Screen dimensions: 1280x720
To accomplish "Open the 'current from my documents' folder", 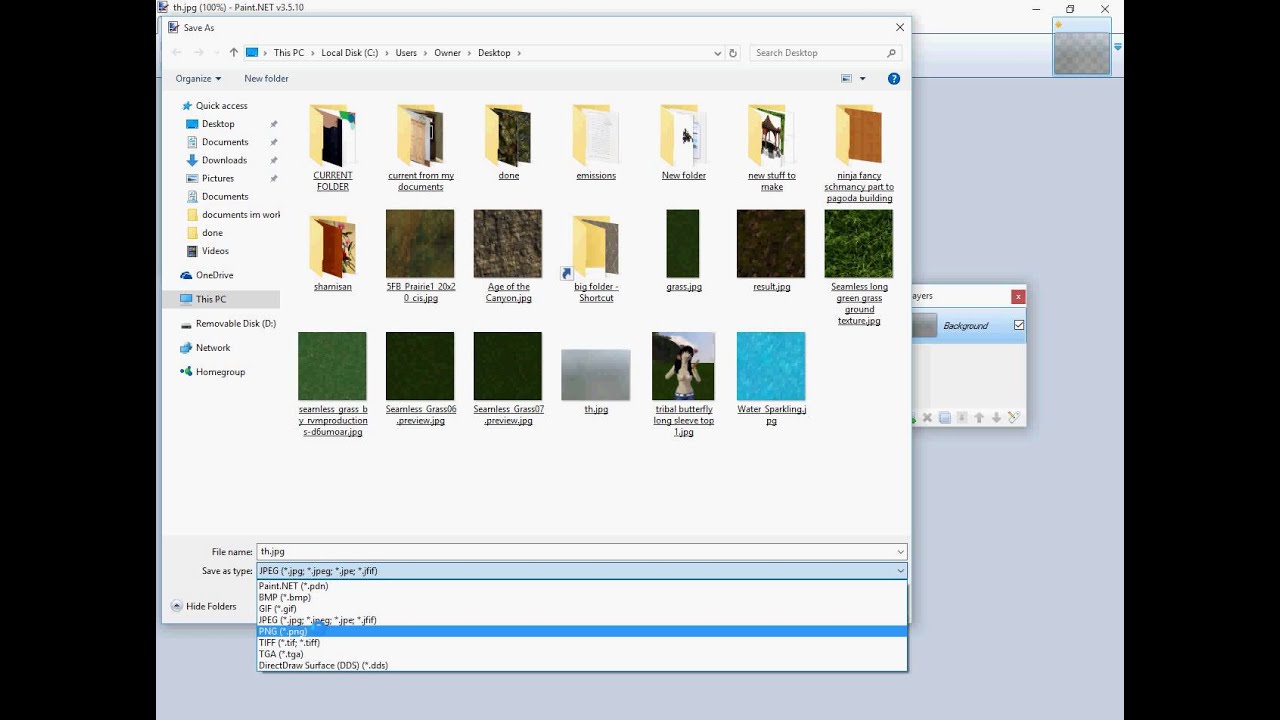I will (420, 136).
